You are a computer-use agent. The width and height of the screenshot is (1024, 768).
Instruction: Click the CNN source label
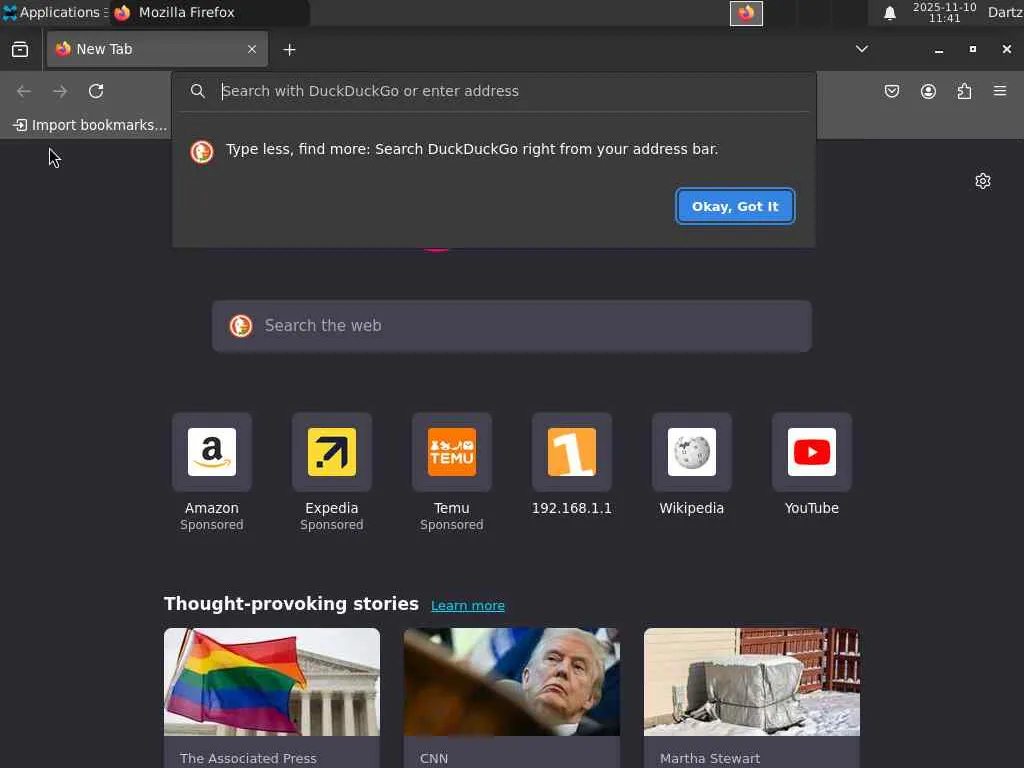tap(434, 758)
